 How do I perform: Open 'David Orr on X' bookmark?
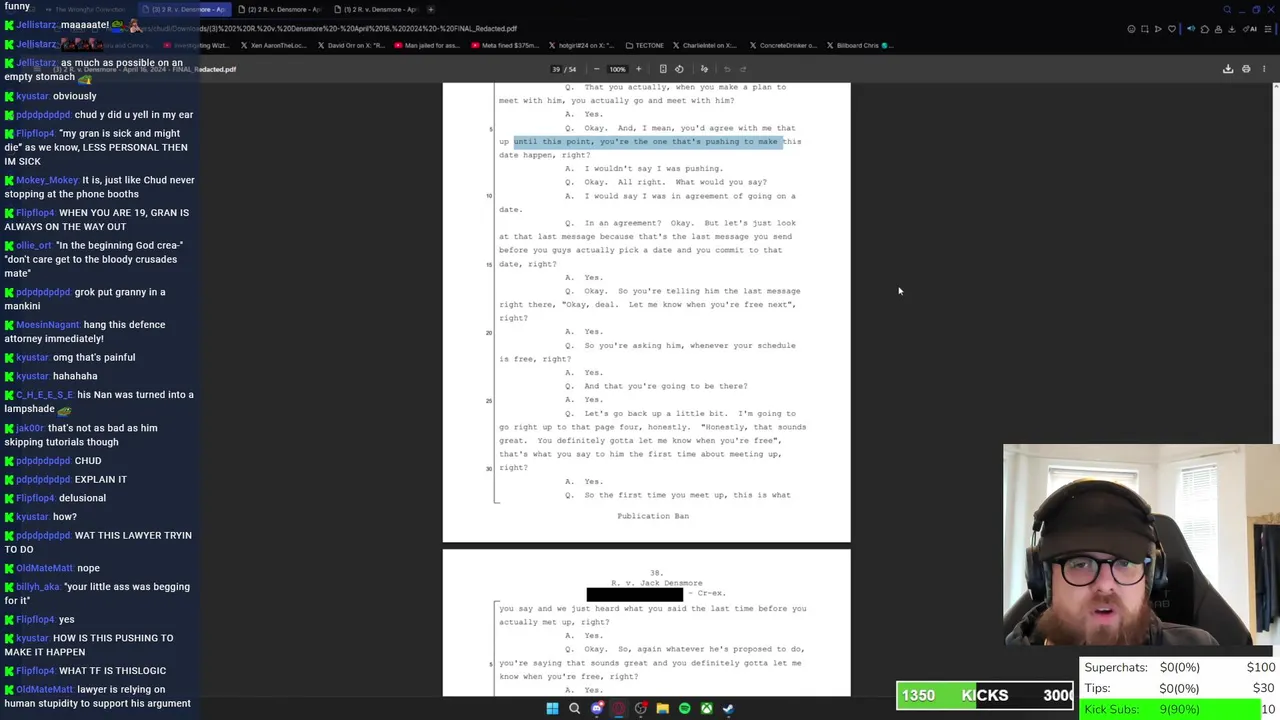tap(350, 45)
